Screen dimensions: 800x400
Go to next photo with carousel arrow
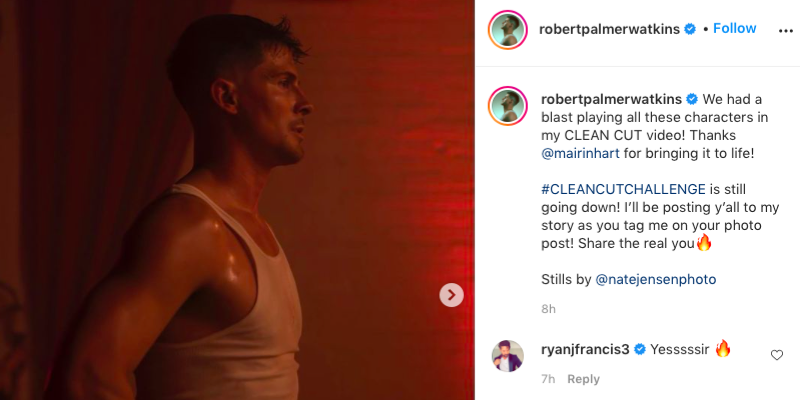[x=451, y=295]
